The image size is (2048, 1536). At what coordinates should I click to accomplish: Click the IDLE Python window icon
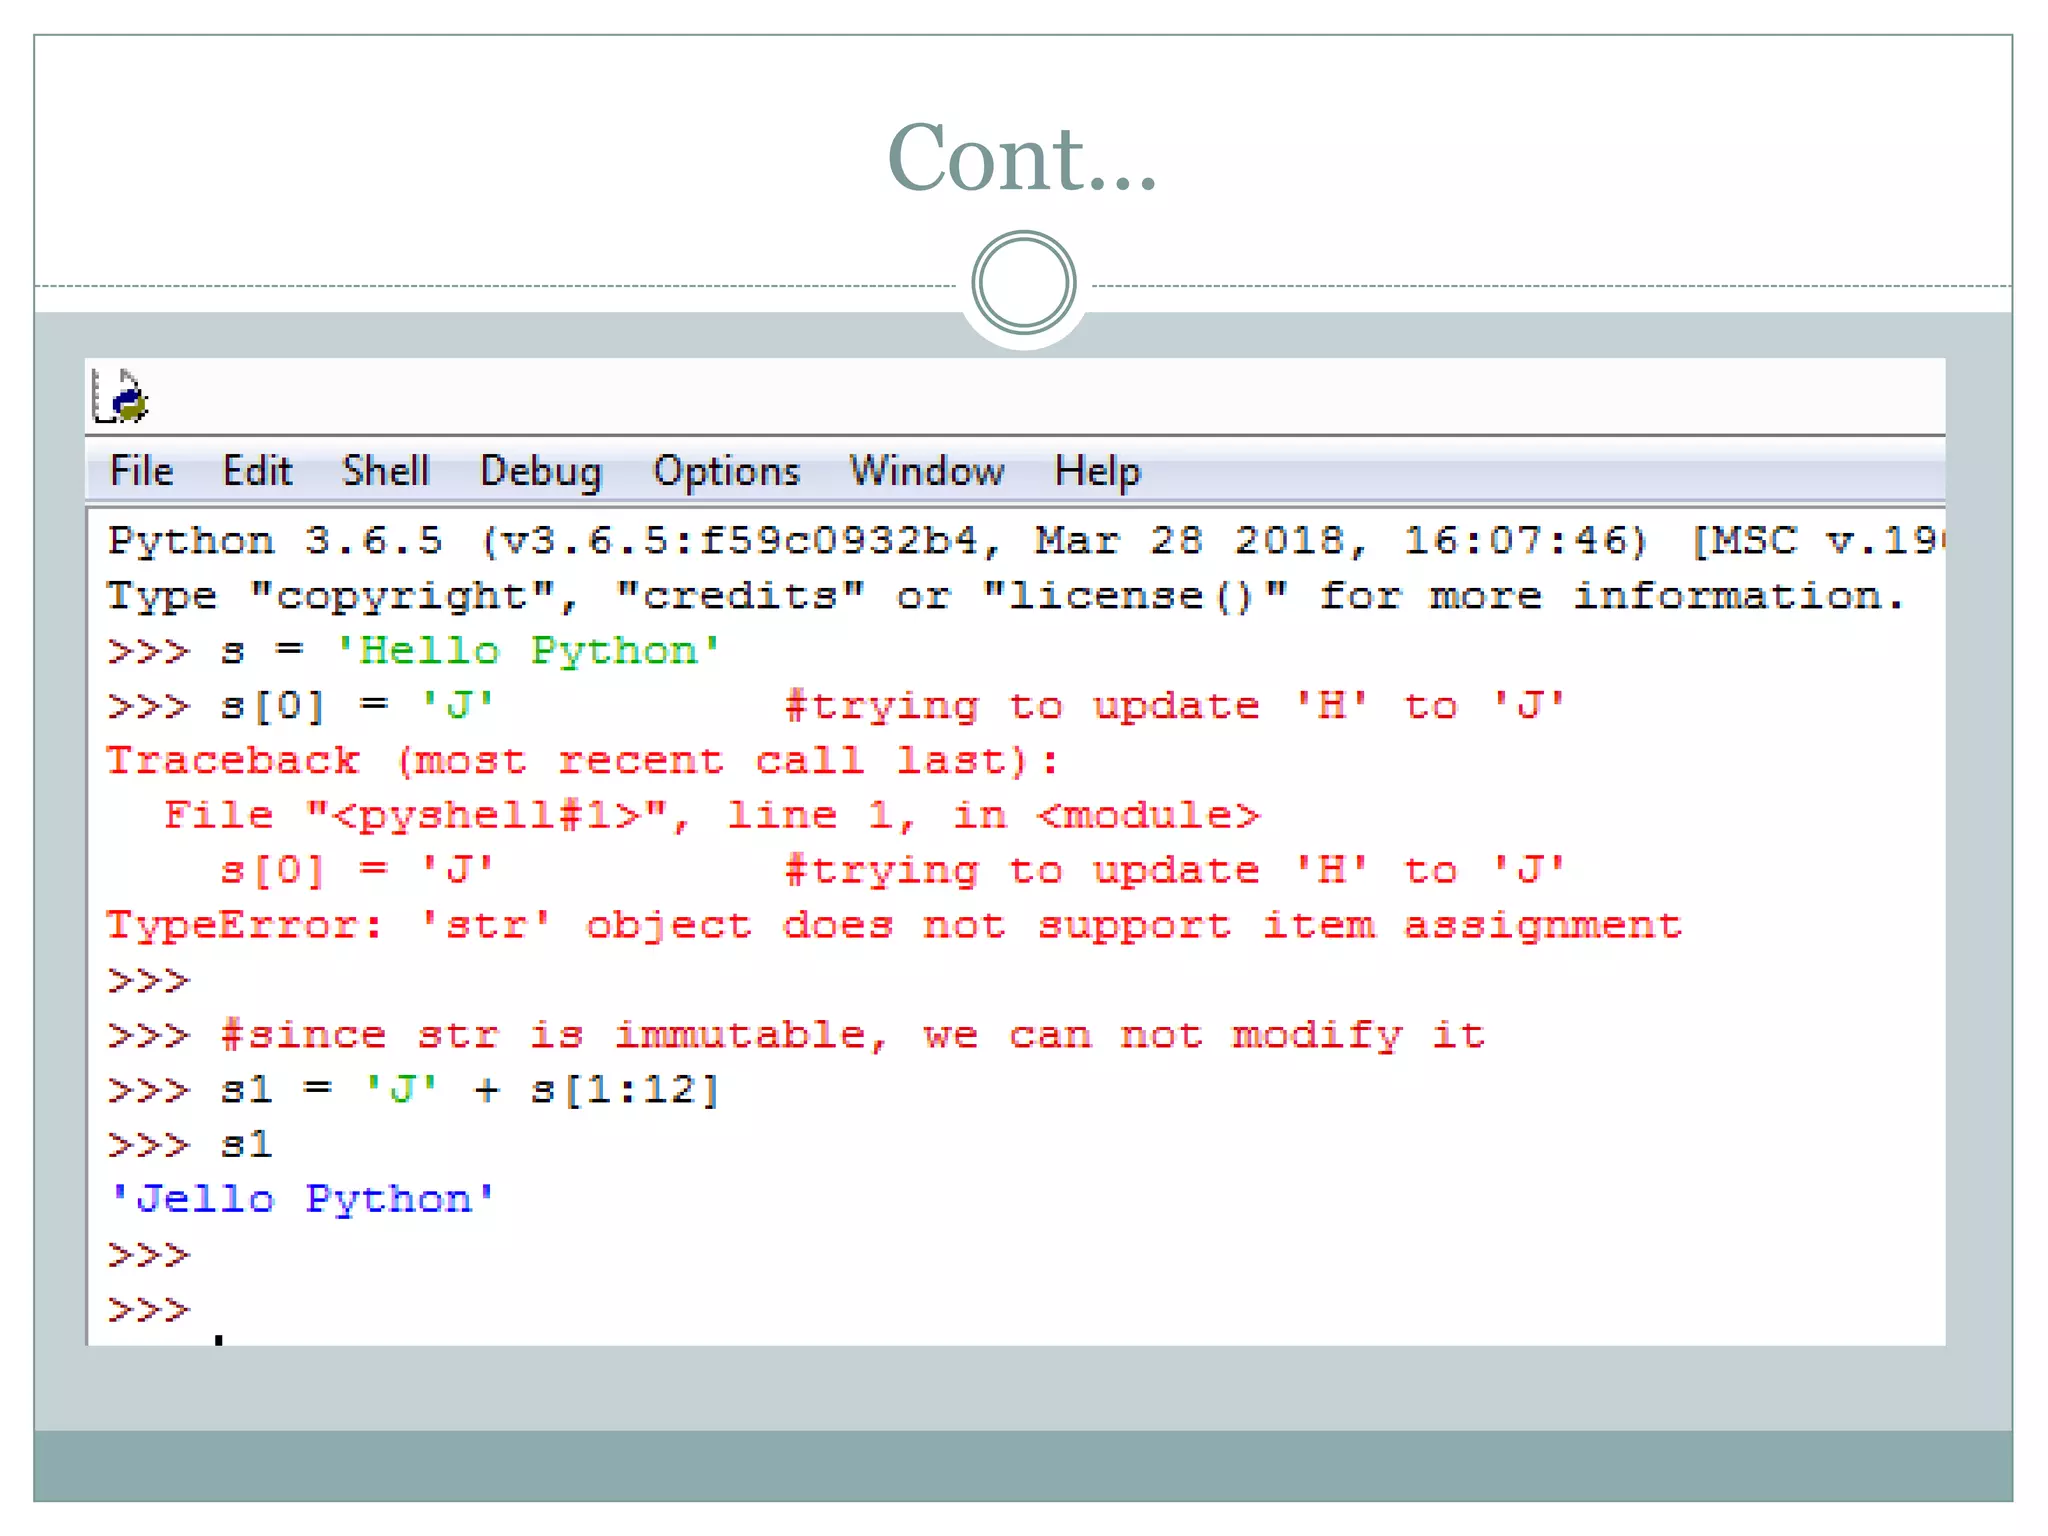[121, 397]
